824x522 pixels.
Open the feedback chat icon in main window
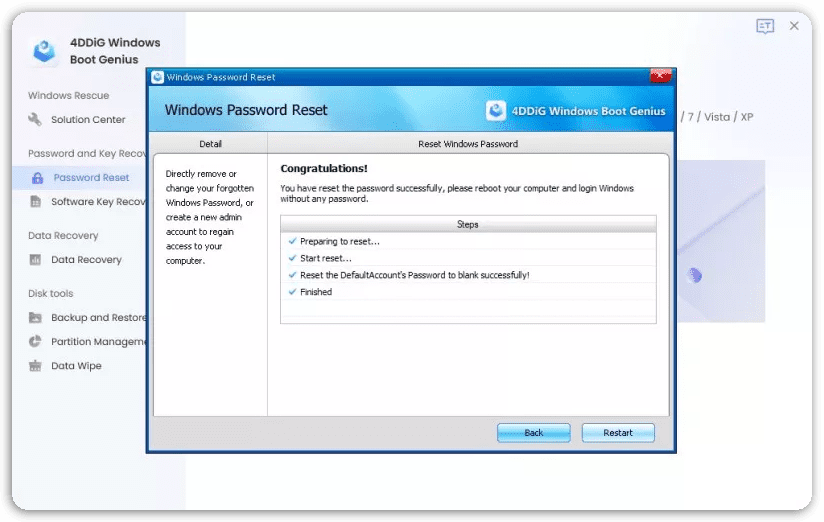(x=765, y=26)
